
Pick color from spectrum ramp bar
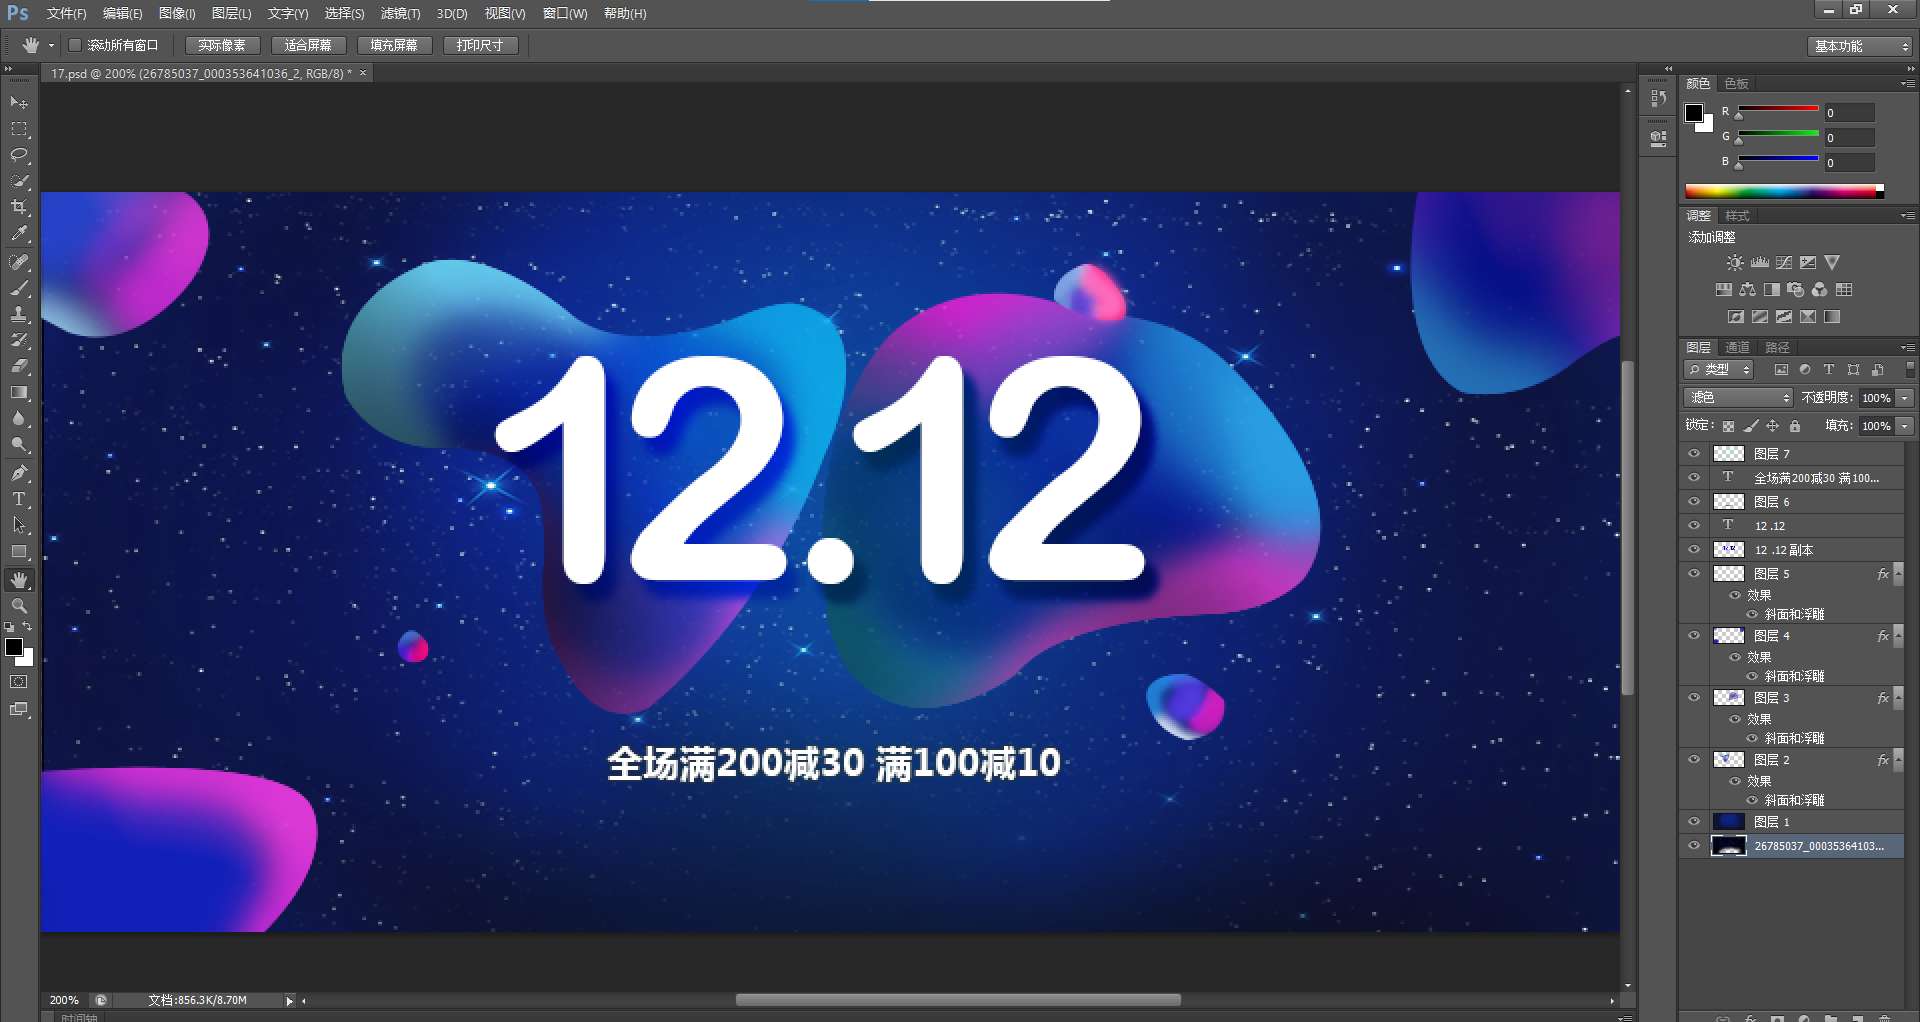1784,191
